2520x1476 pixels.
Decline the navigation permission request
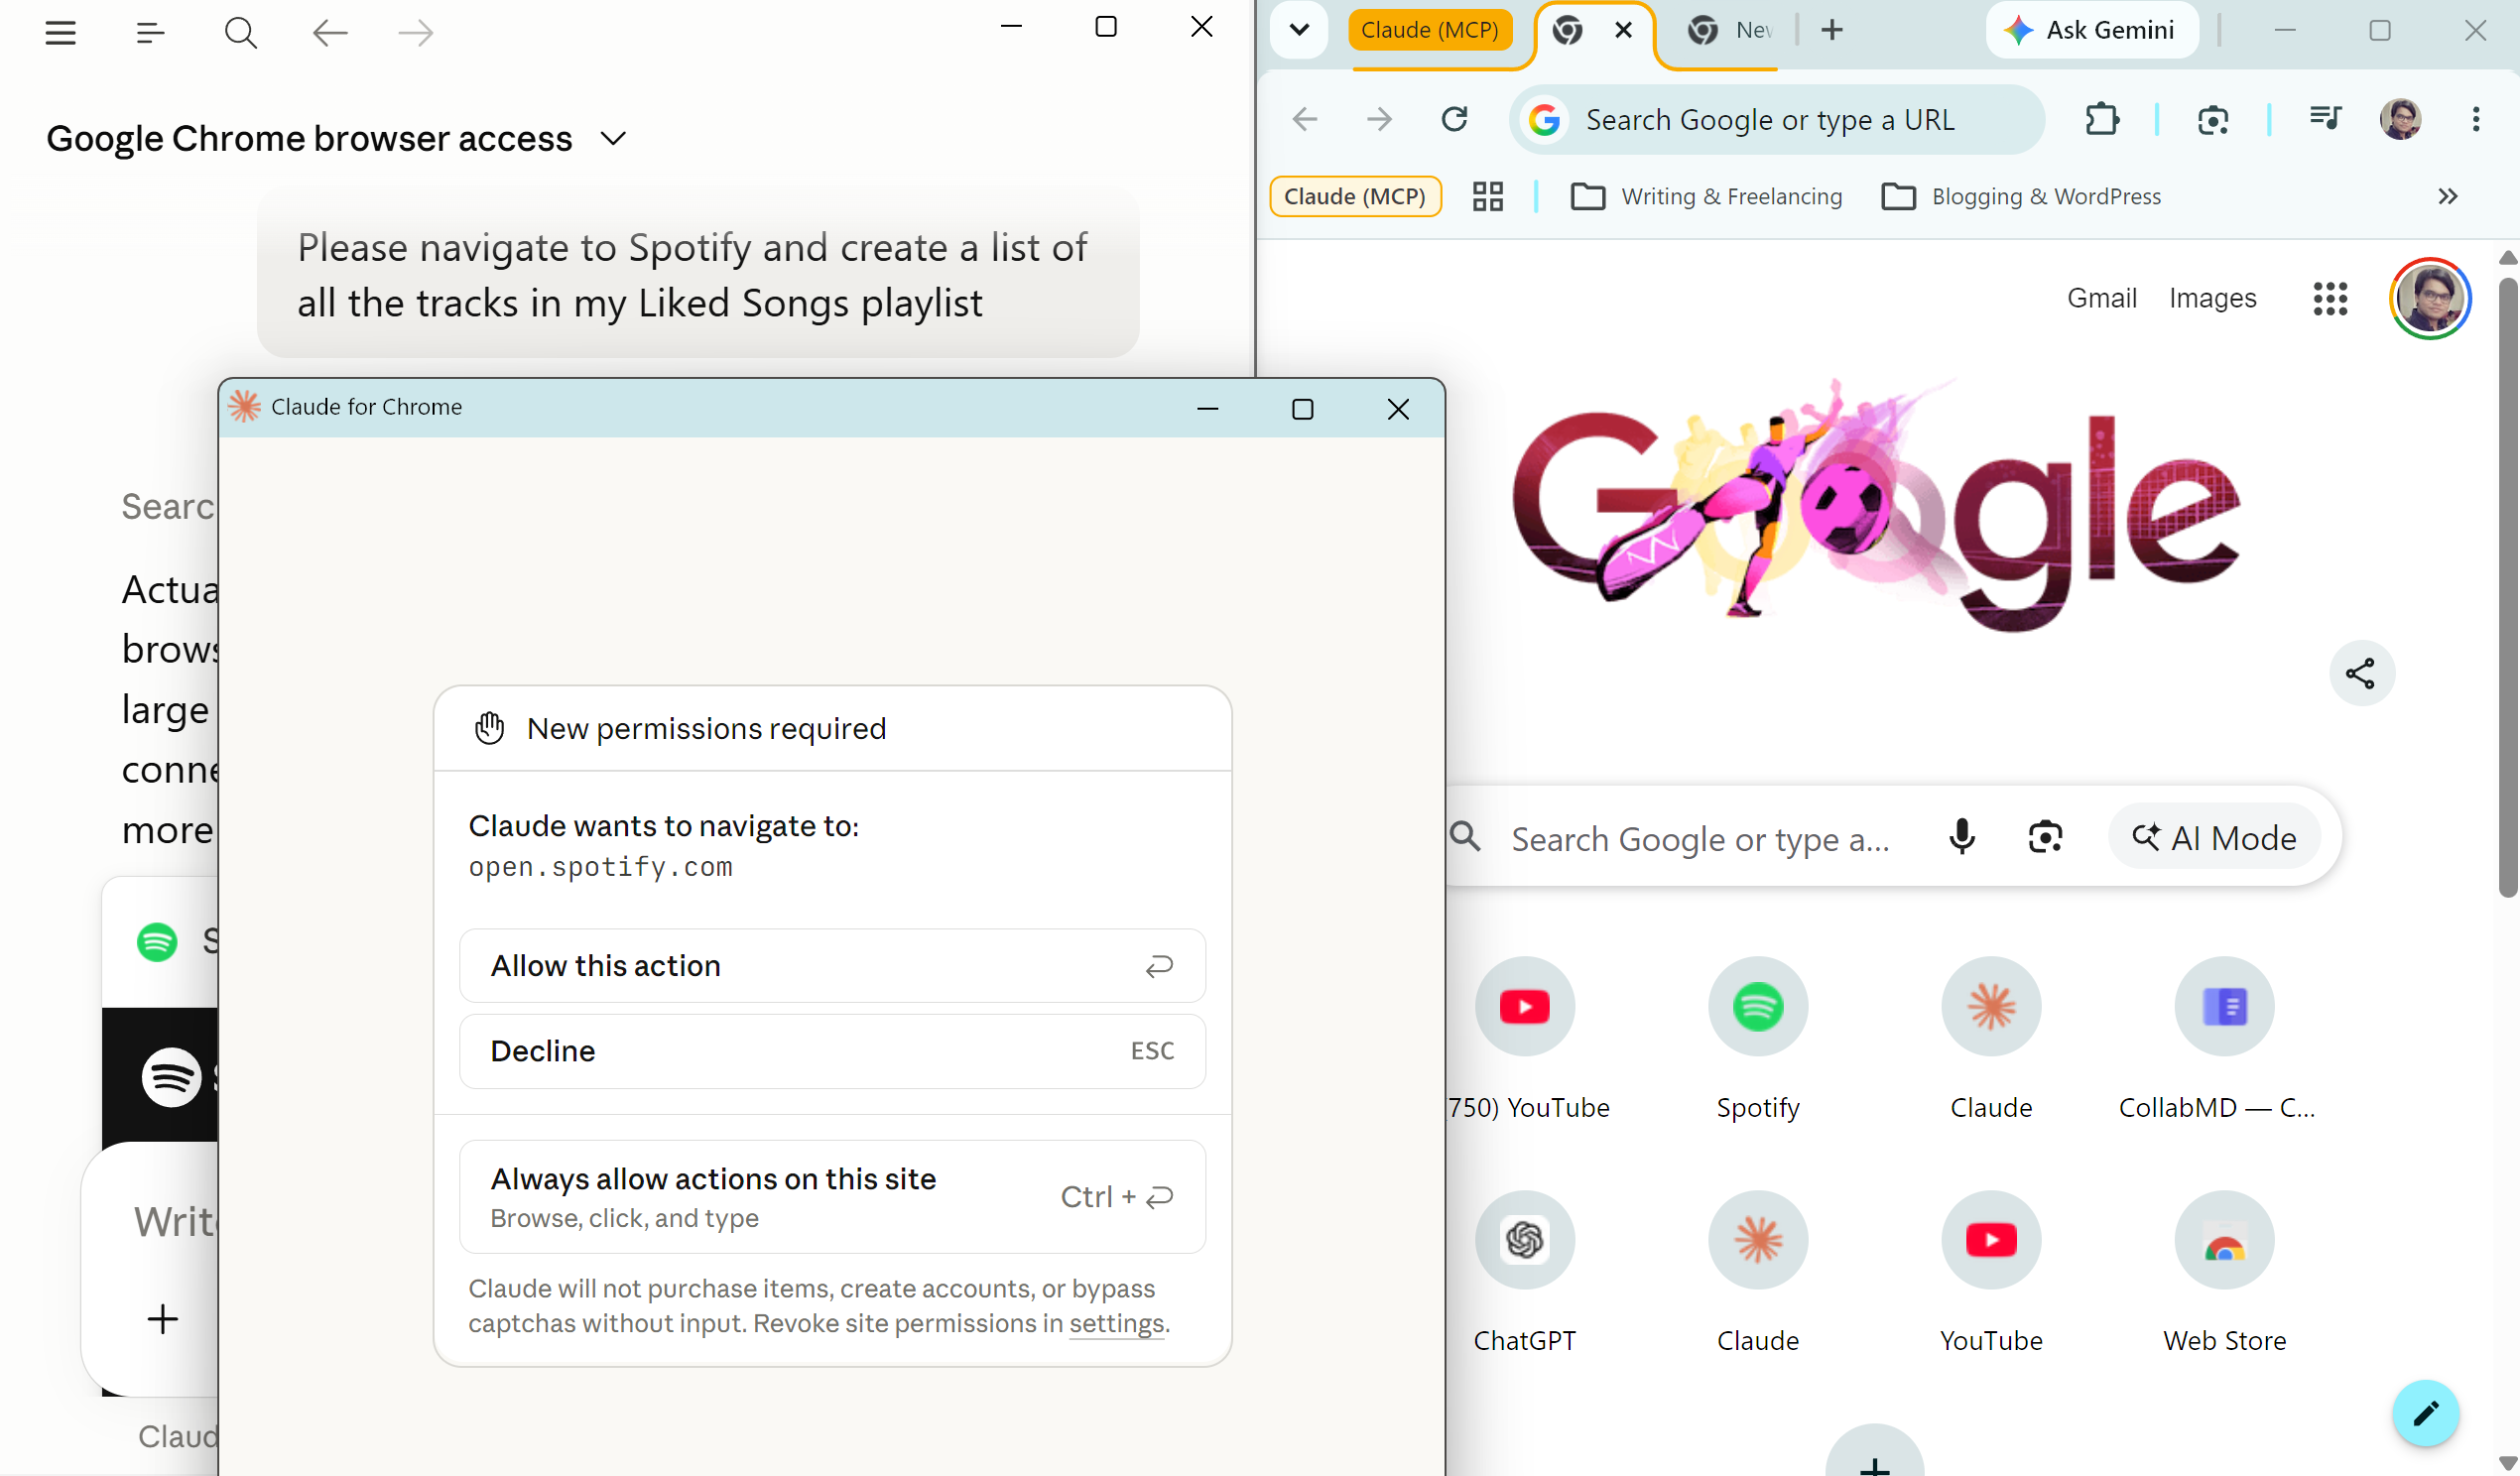pos(832,1051)
